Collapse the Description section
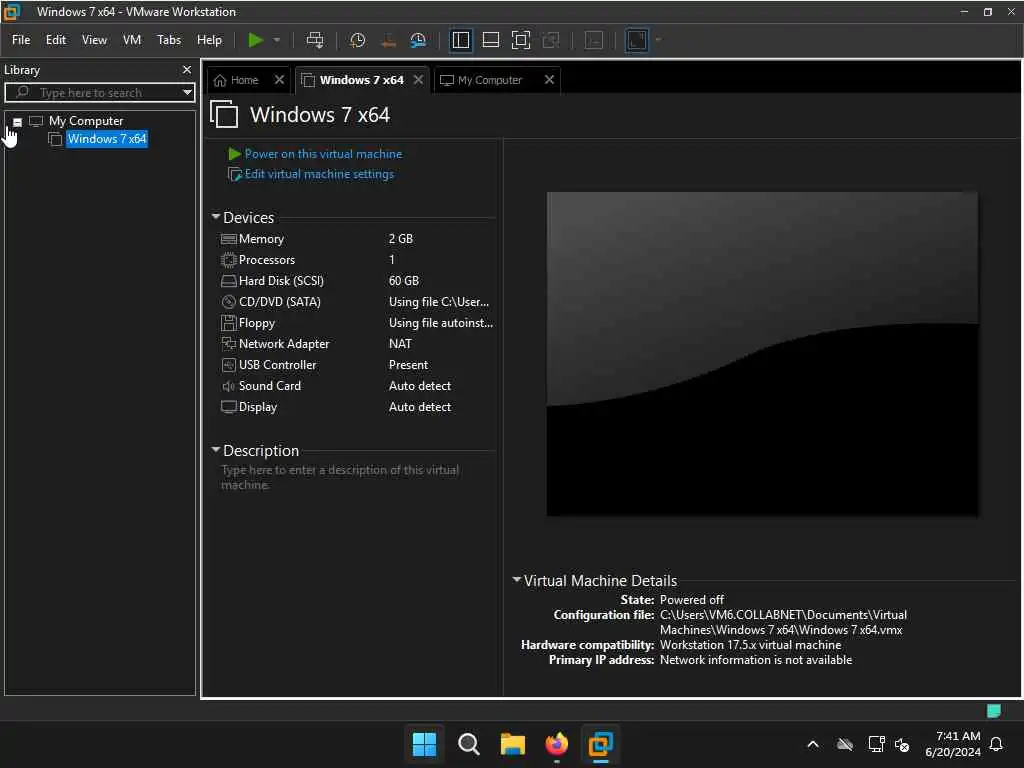 click(216, 449)
